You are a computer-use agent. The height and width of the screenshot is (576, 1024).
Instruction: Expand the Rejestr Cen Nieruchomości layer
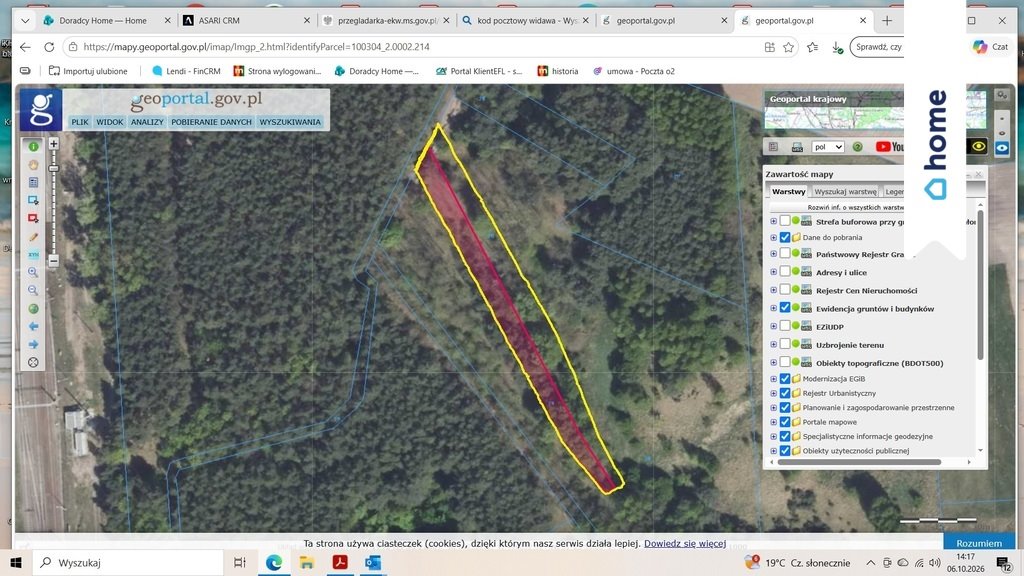coord(773,290)
